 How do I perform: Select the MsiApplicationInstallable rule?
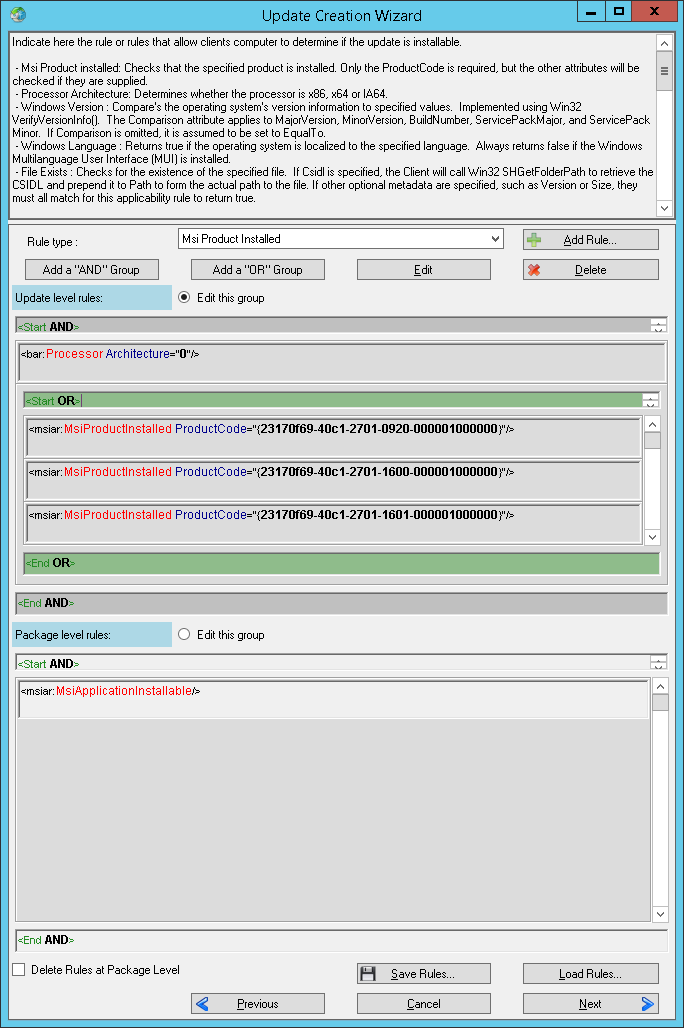coord(333,699)
